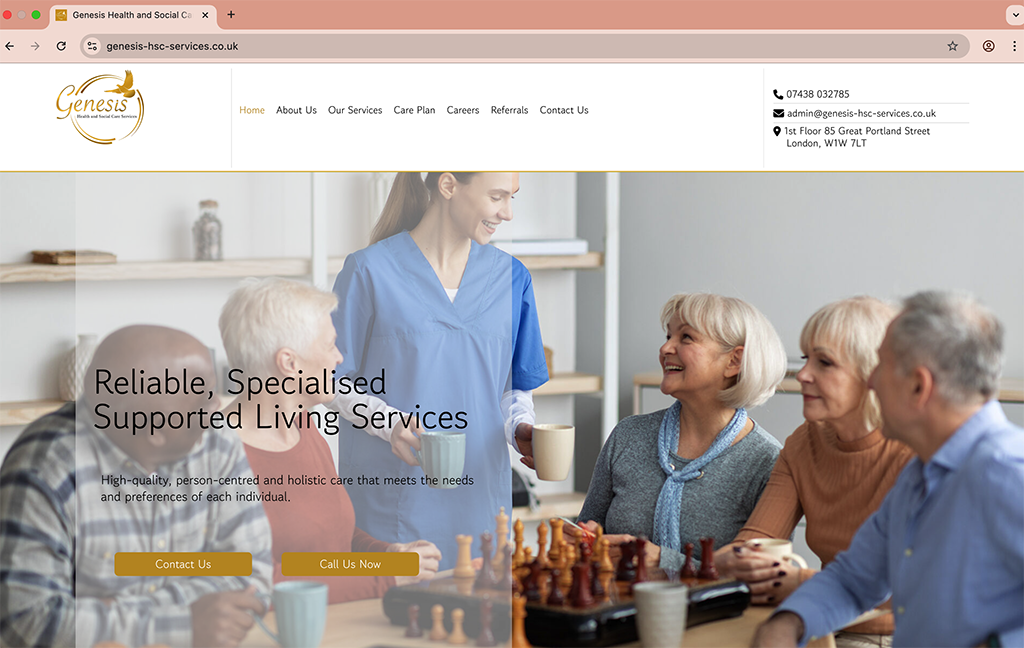Click the address bar URL field
1024x648 pixels.
point(516,46)
